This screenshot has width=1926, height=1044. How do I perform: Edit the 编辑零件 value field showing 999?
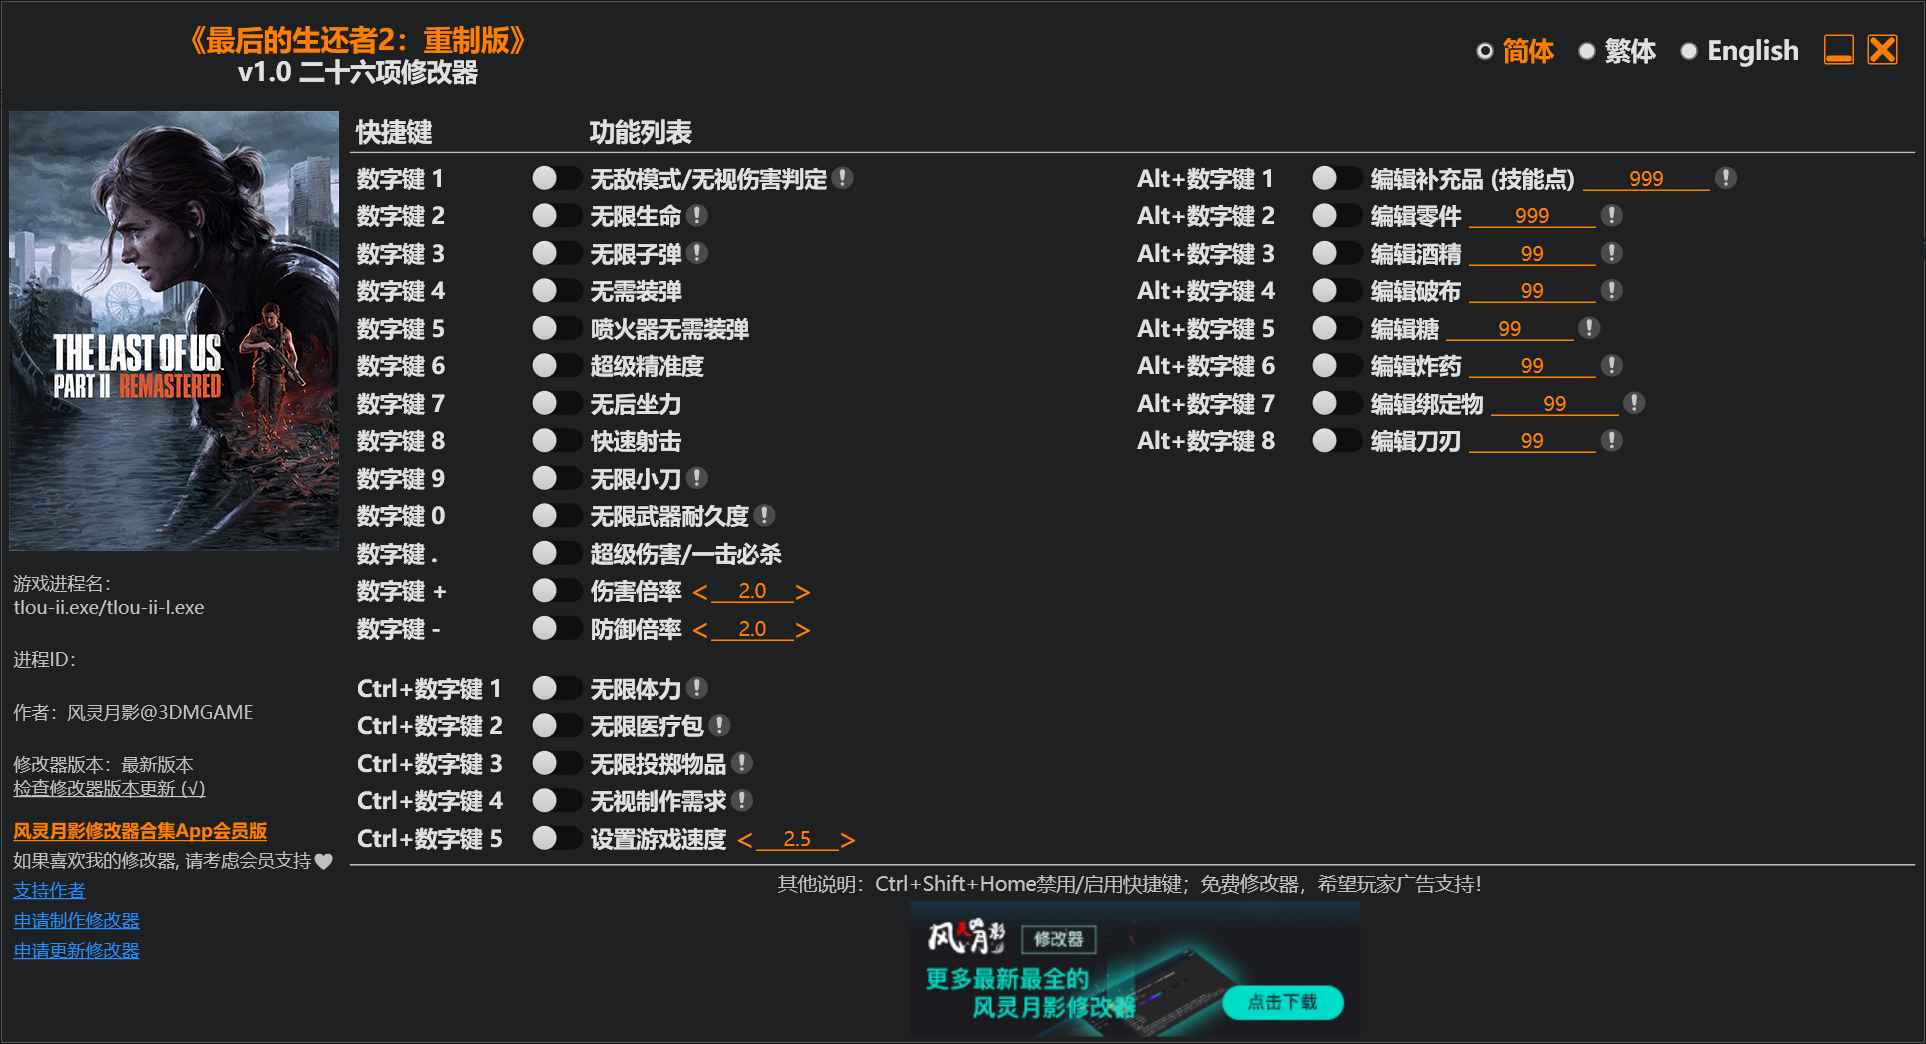1533,215
